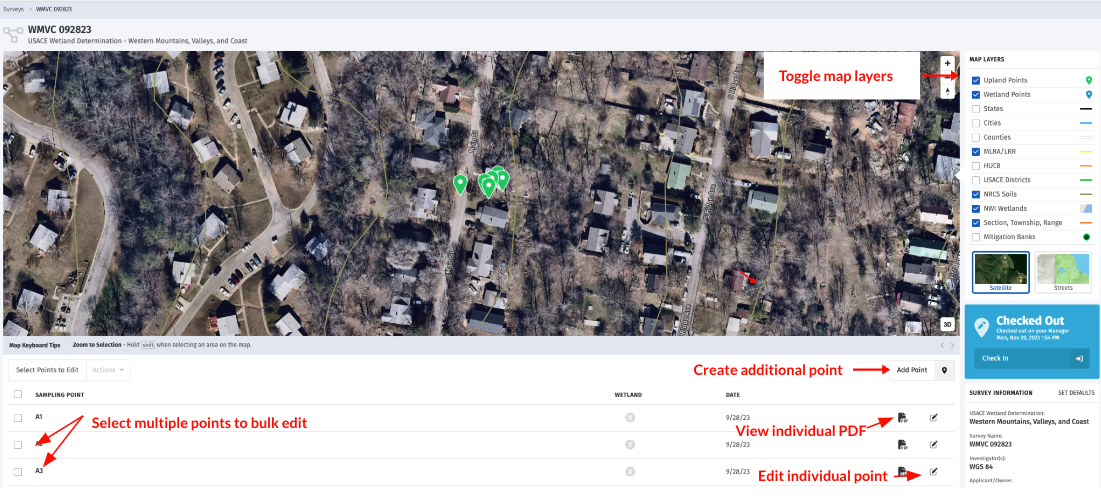Reset the map compass bearing
The image size is (1101, 499).
pyautogui.click(x=947, y=90)
